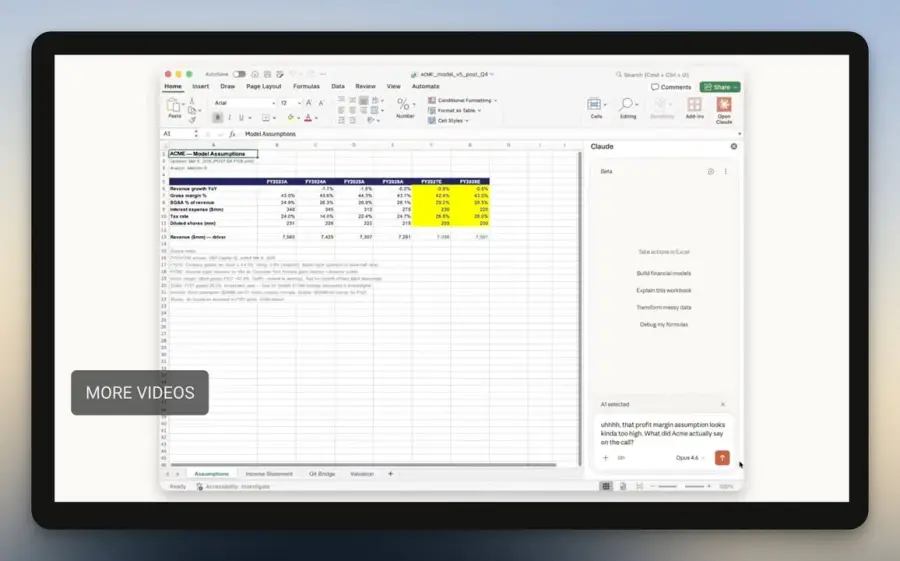Screen dimensions: 900x561
Task: Click the zoom slider in status bar
Action: pyautogui.click(x=681, y=486)
